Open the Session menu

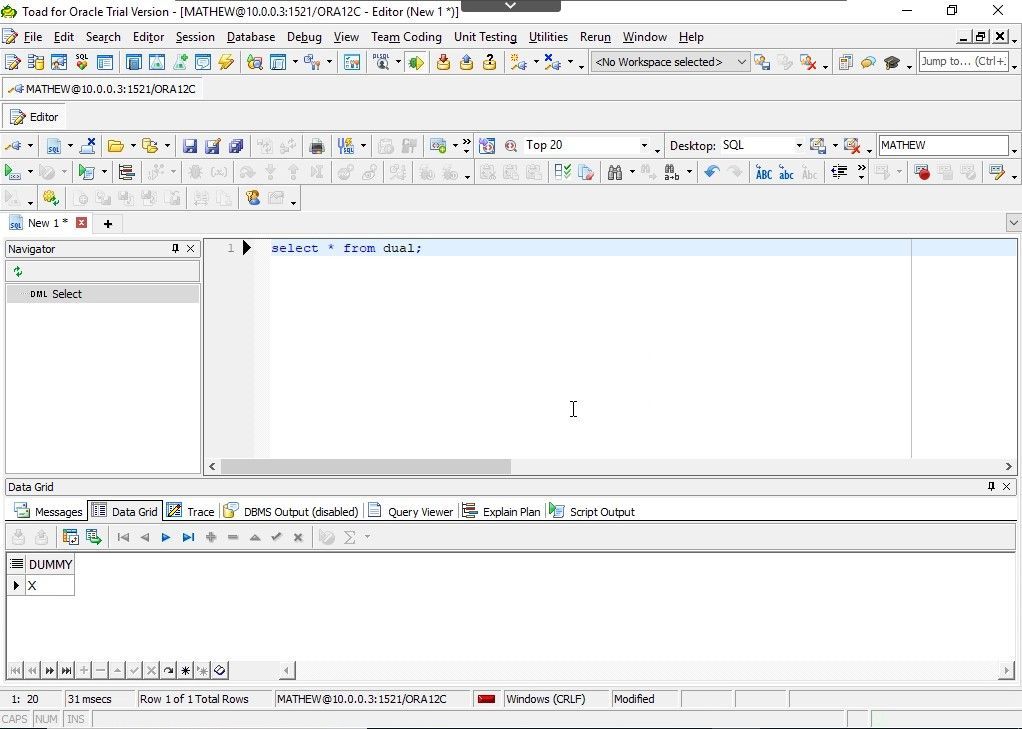click(x=195, y=37)
